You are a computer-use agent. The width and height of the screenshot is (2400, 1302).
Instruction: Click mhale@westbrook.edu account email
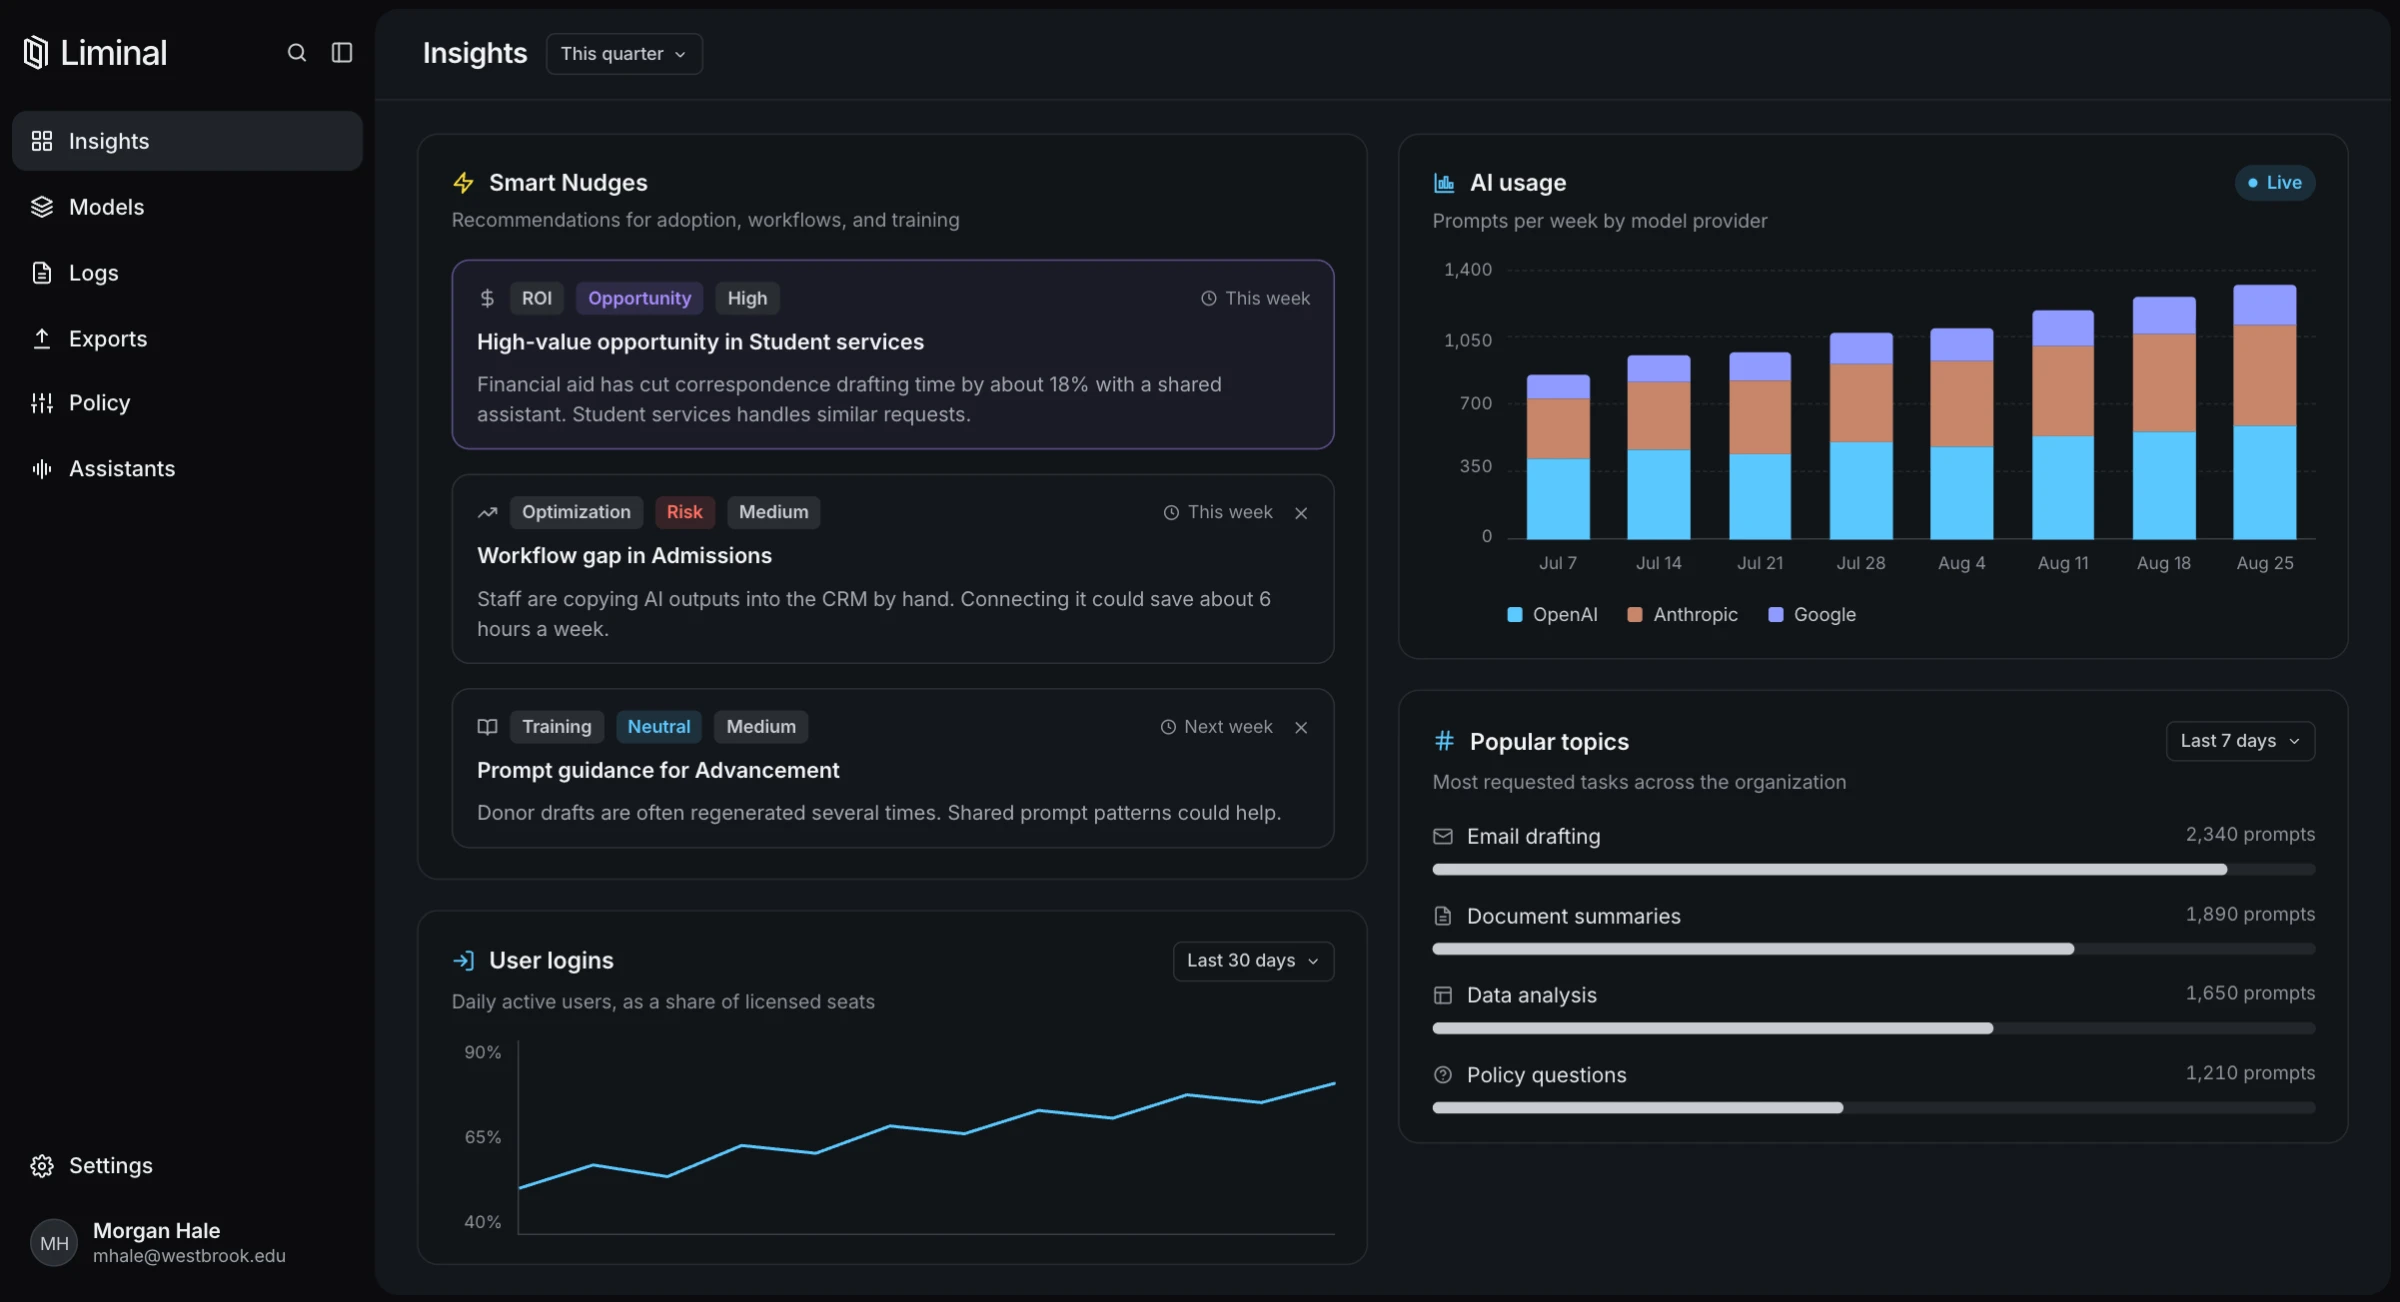pyautogui.click(x=189, y=1257)
